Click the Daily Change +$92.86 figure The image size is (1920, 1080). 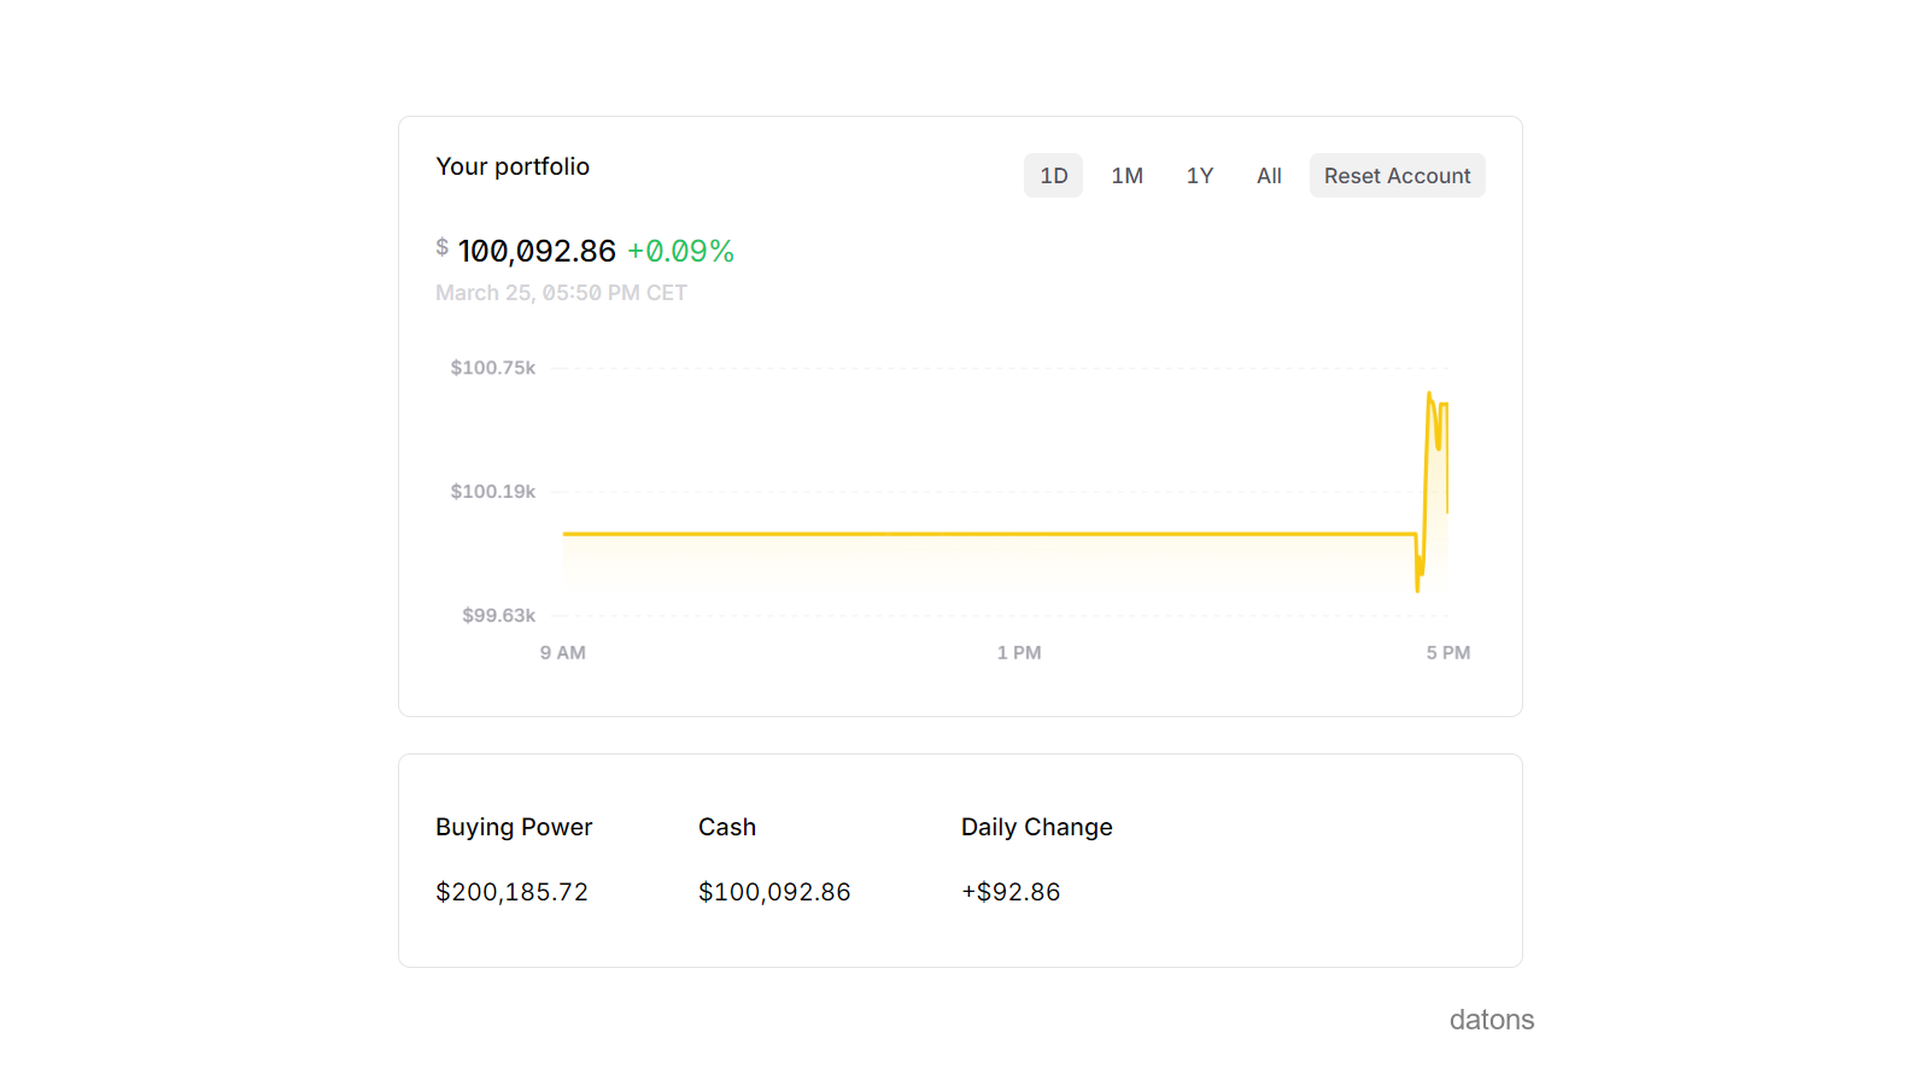pyautogui.click(x=1010, y=891)
